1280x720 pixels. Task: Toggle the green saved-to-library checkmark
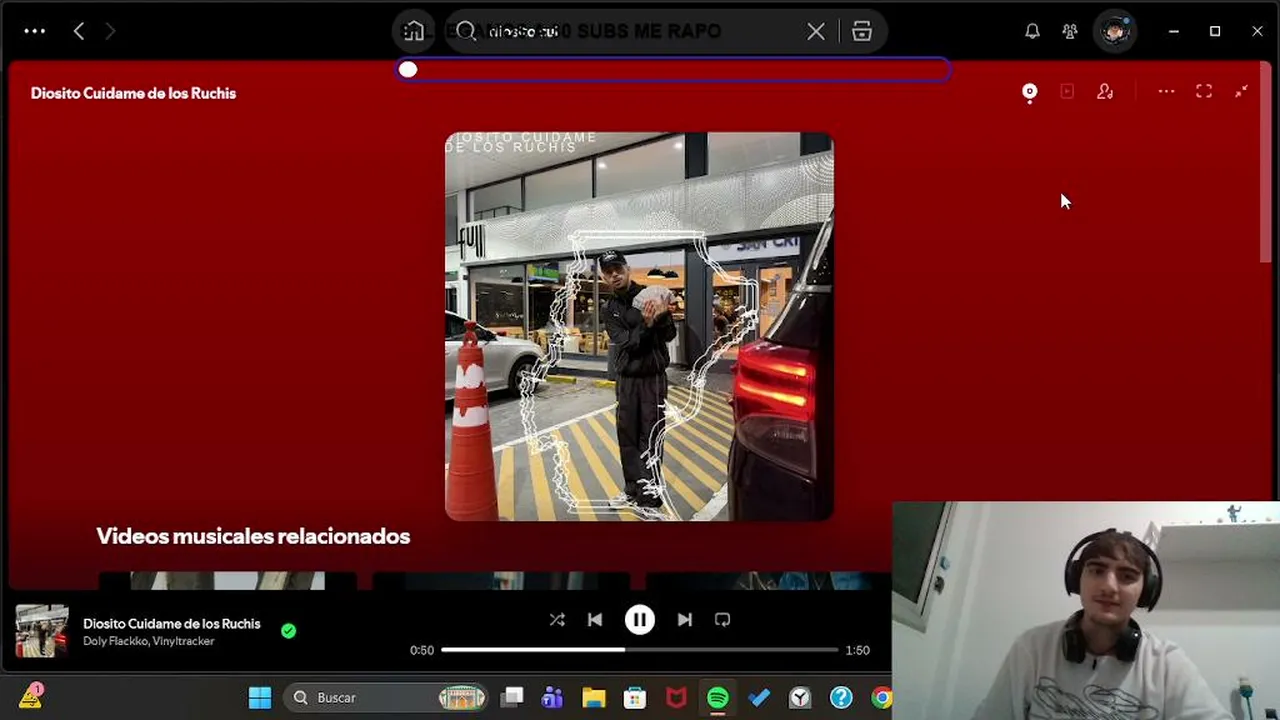(288, 631)
